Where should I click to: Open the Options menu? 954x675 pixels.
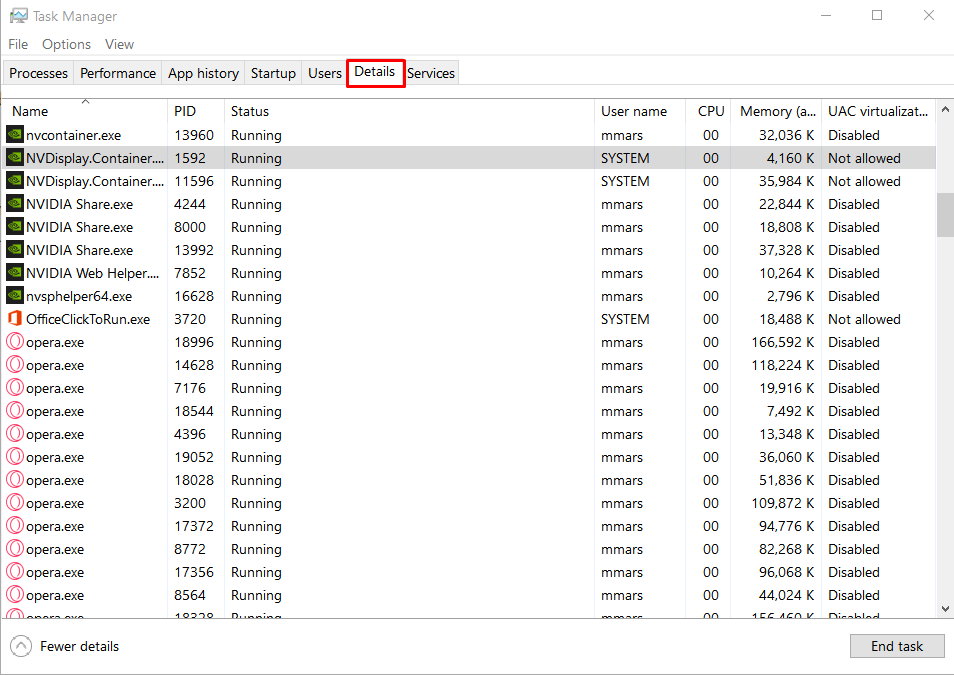[x=66, y=44]
